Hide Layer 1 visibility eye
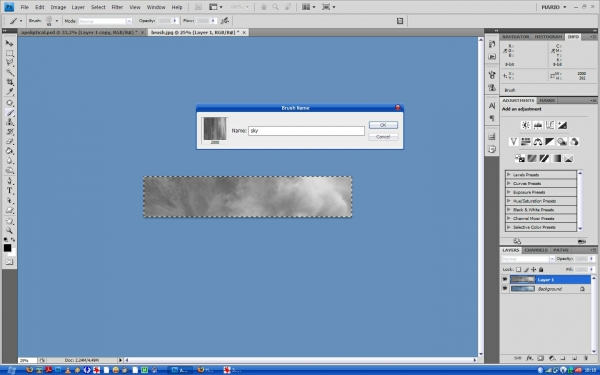This screenshot has height=375, width=600. (x=505, y=279)
